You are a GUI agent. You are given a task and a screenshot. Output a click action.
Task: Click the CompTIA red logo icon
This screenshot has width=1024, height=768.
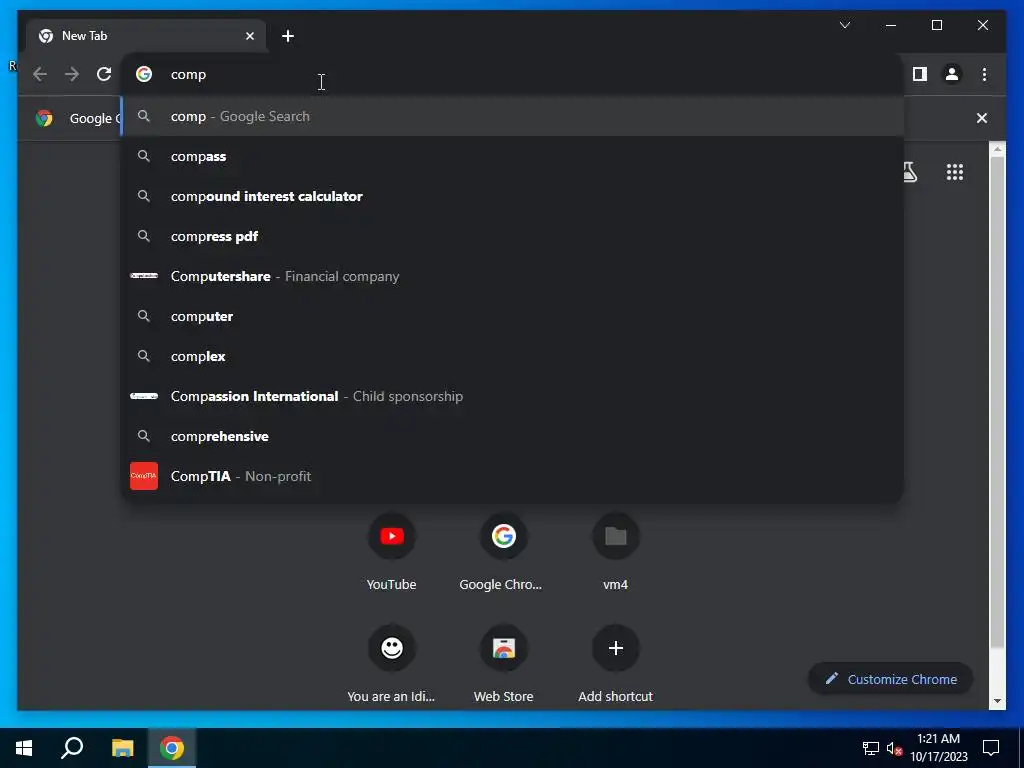[x=144, y=476]
